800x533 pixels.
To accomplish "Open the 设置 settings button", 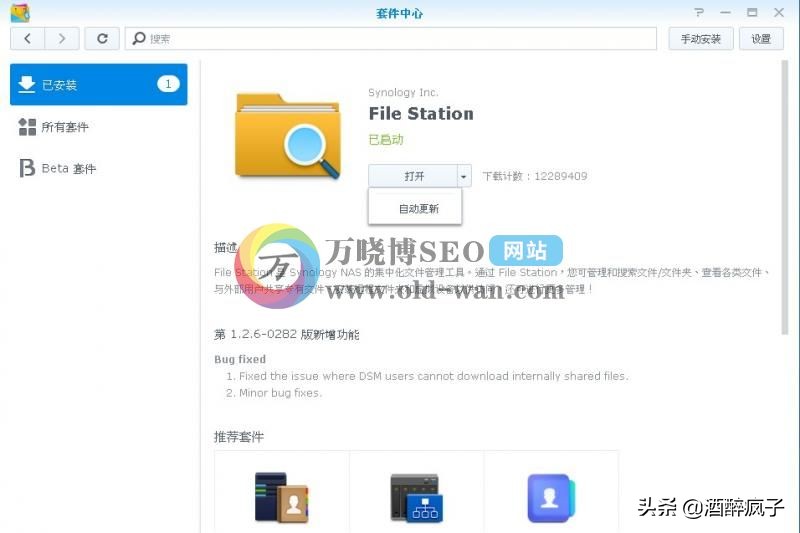I will pyautogui.click(x=761, y=39).
